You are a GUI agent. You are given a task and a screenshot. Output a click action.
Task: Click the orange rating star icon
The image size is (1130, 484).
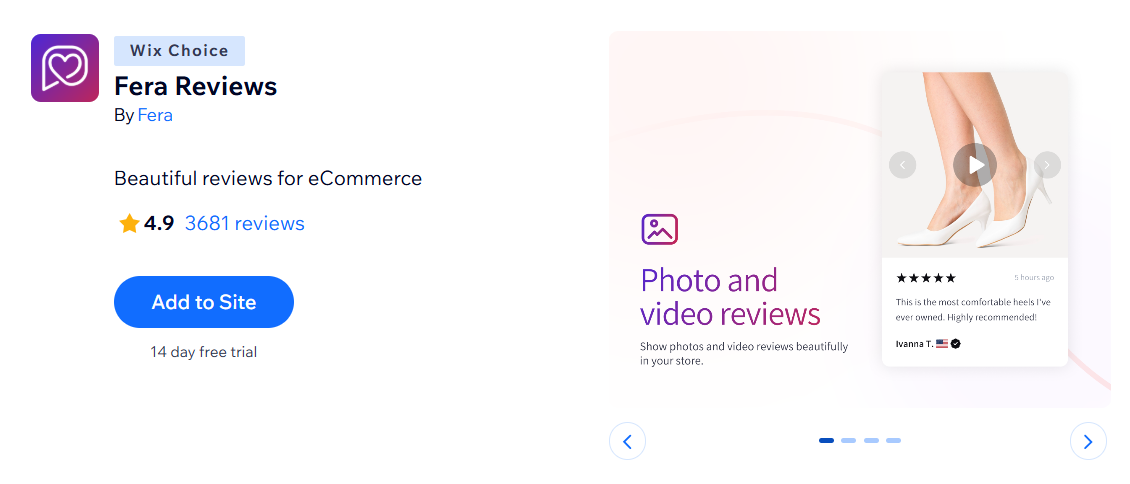[x=129, y=224]
